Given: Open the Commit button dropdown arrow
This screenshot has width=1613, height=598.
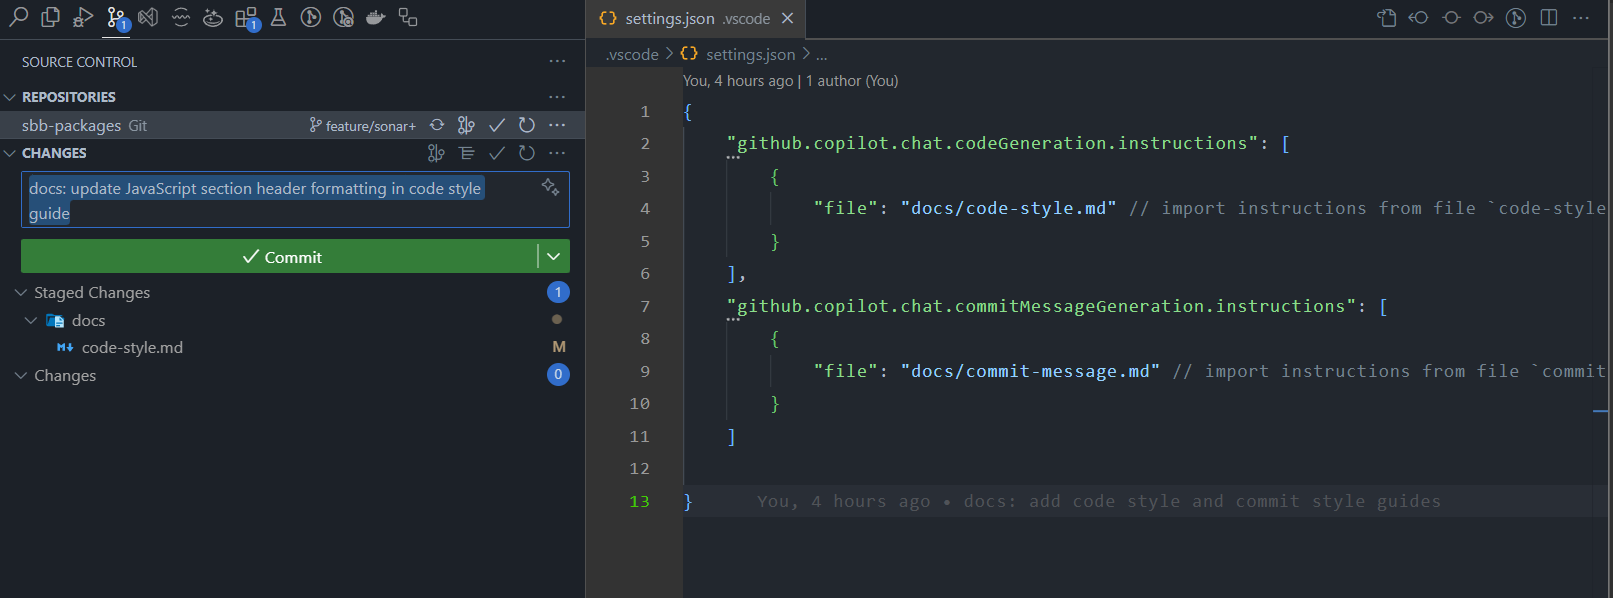Looking at the screenshot, I should [x=554, y=256].
